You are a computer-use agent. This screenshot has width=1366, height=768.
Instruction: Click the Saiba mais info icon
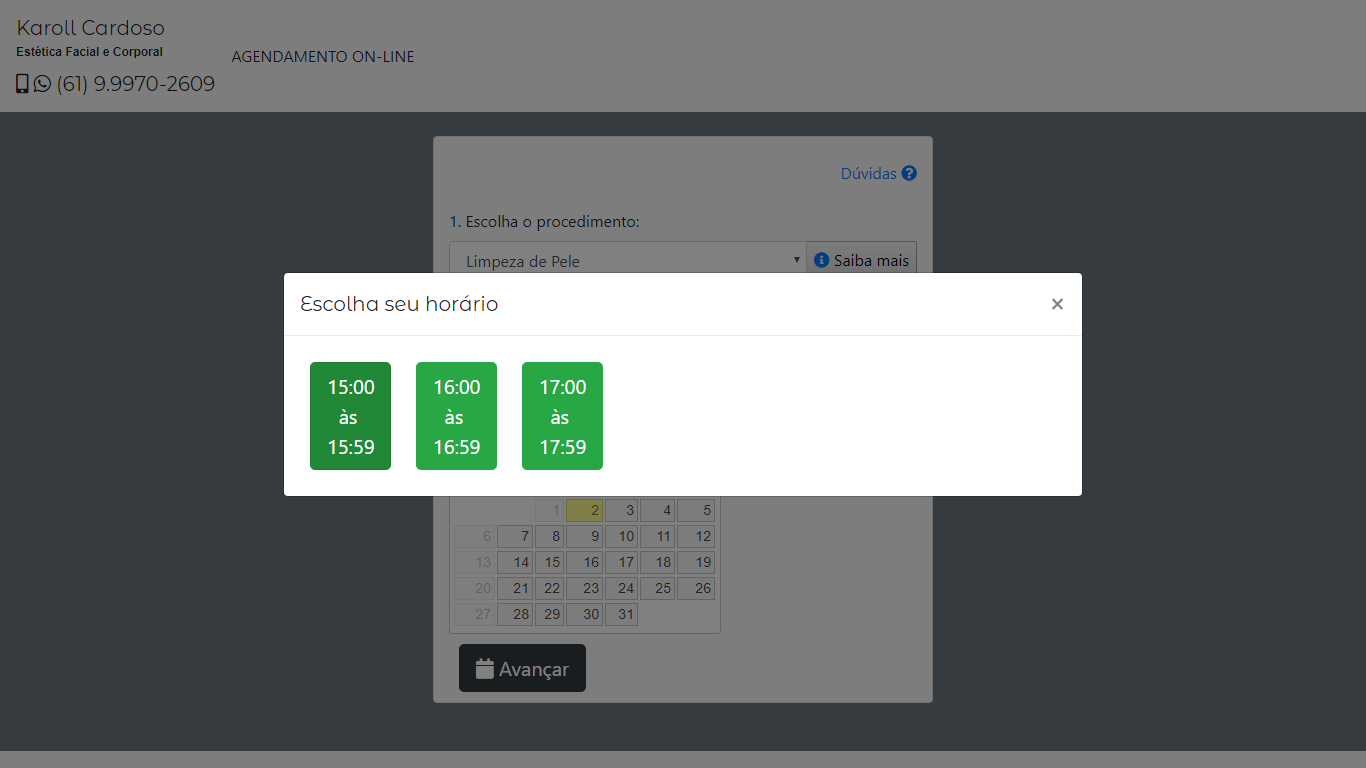[x=822, y=260]
